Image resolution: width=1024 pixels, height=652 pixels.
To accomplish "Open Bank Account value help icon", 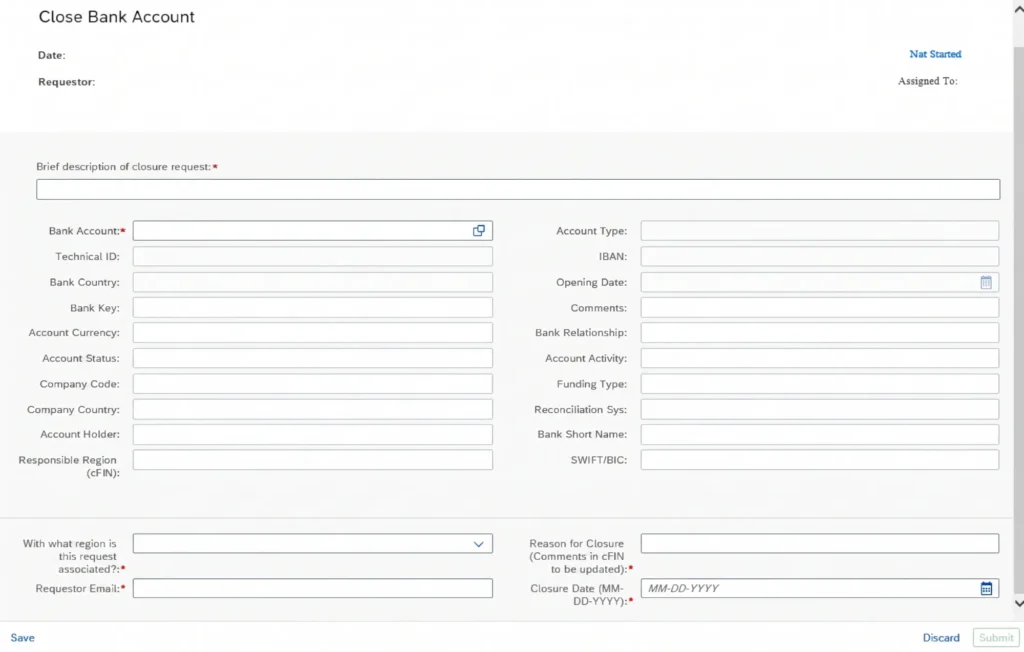I will [x=479, y=231].
